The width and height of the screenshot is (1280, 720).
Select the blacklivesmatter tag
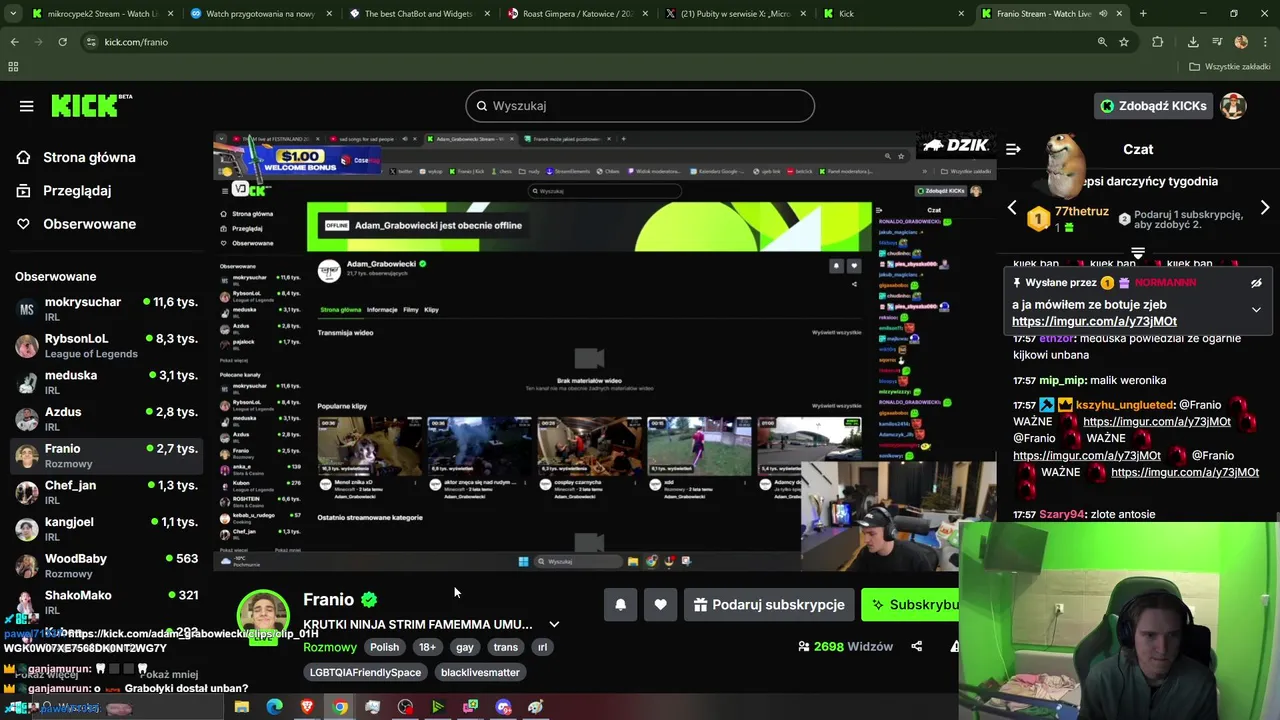click(x=480, y=673)
